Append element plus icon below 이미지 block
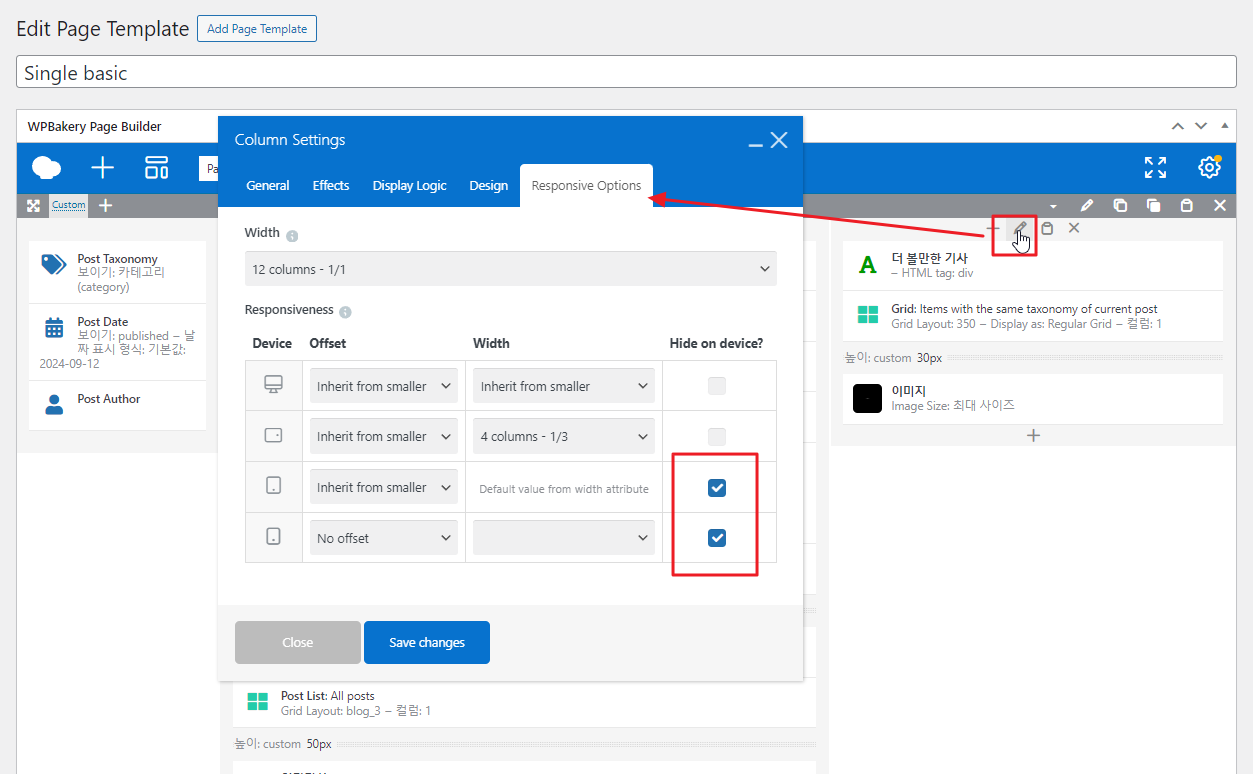Viewport: 1253px width, 774px height. [1034, 436]
